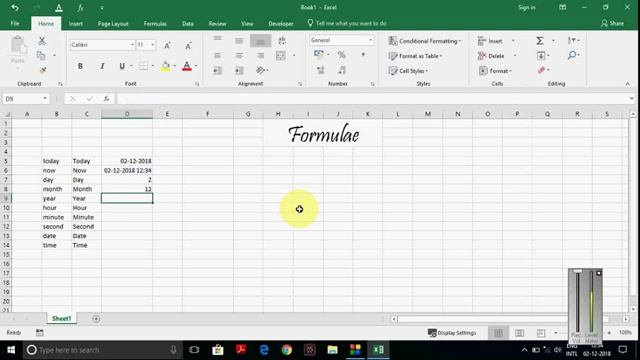This screenshot has width=640, height=360.
Task: Click the Wrap Text icon
Action: tap(282, 40)
